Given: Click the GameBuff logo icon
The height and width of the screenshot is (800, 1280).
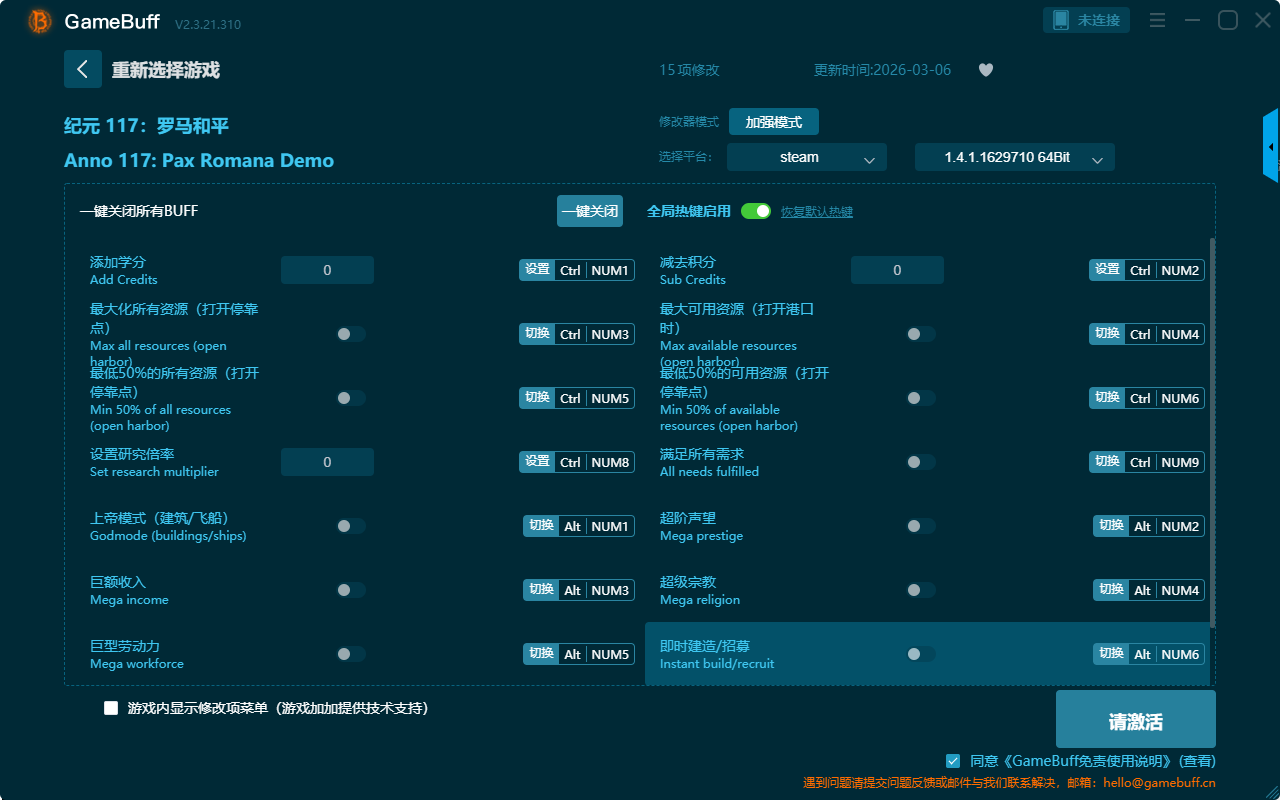Looking at the screenshot, I should coord(40,21).
